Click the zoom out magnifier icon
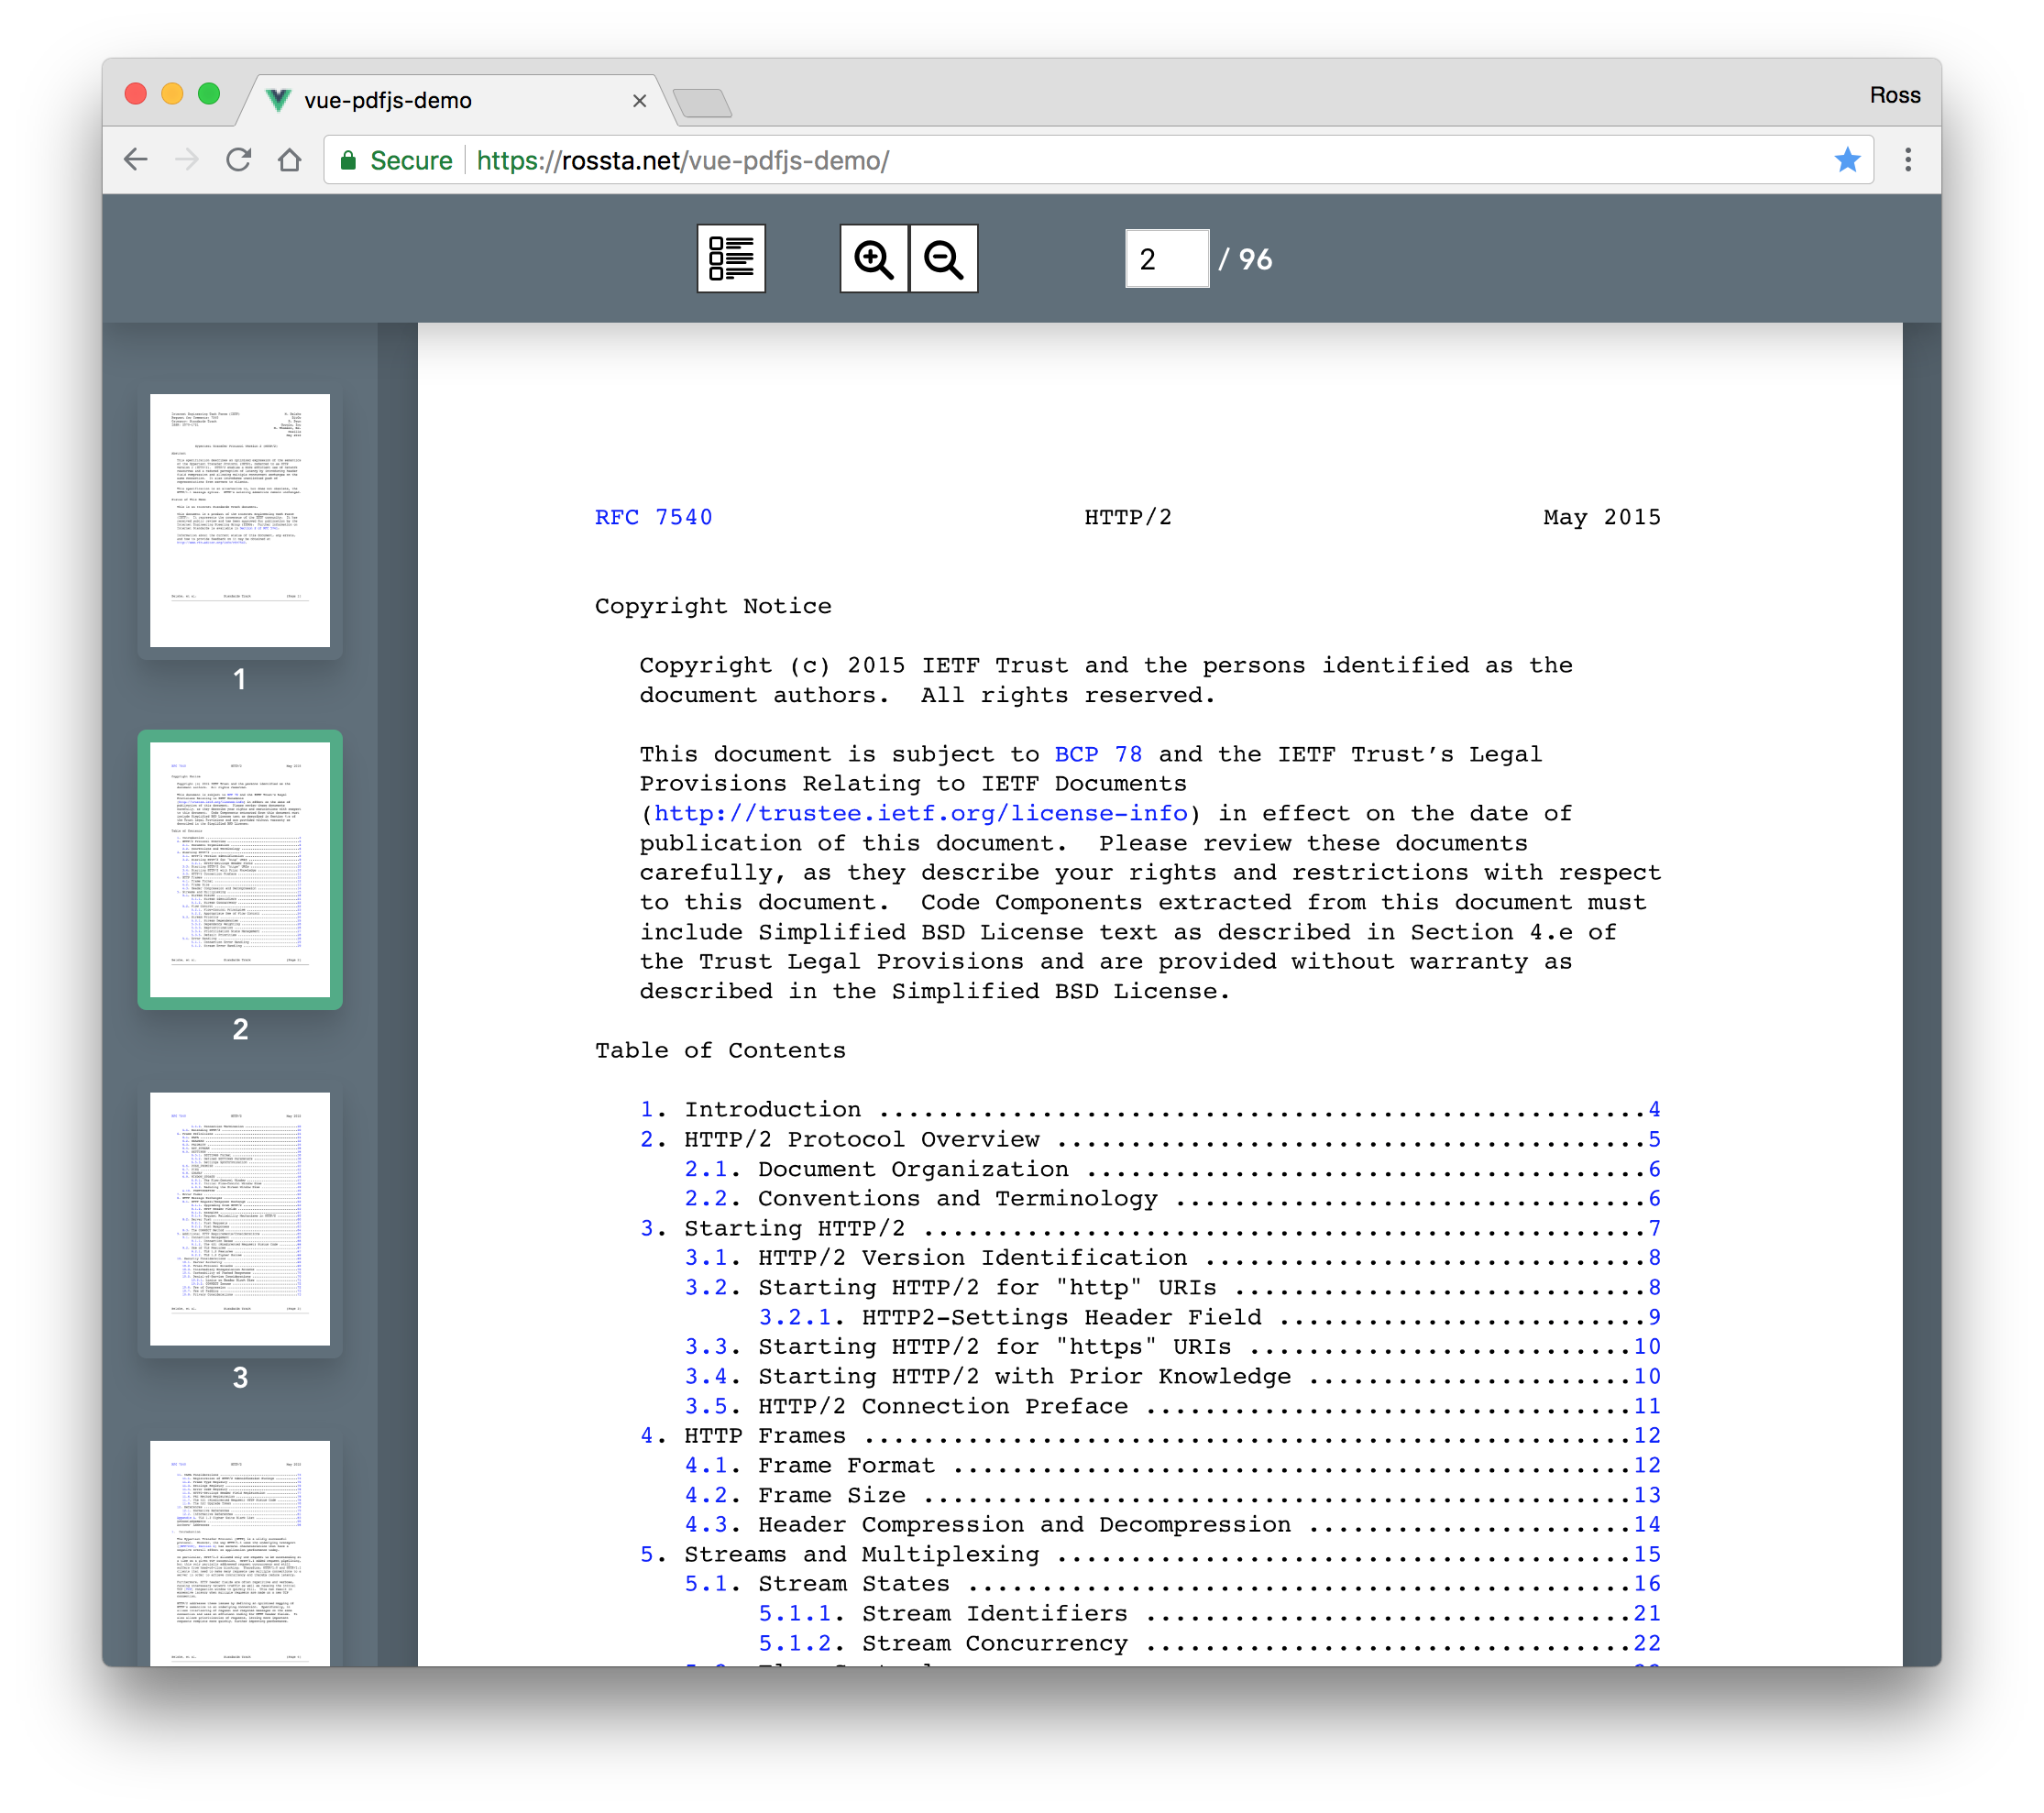This screenshot has width=2044, height=1813. coord(943,258)
